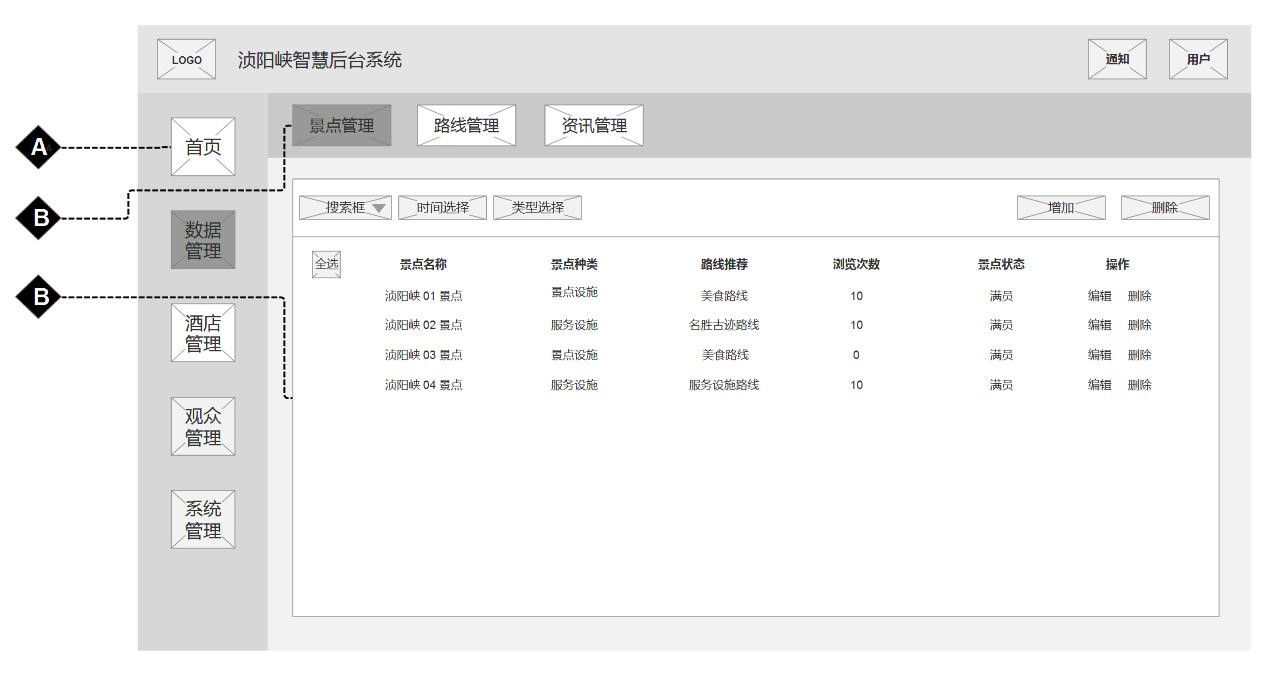The width and height of the screenshot is (1272, 673).
Task: Edit the 浈阳峡 01 景点 row
Action: click(x=1099, y=296)
